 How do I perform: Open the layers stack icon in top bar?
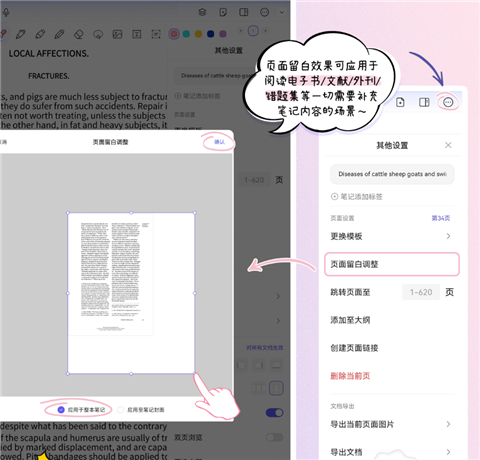(202, 12)
